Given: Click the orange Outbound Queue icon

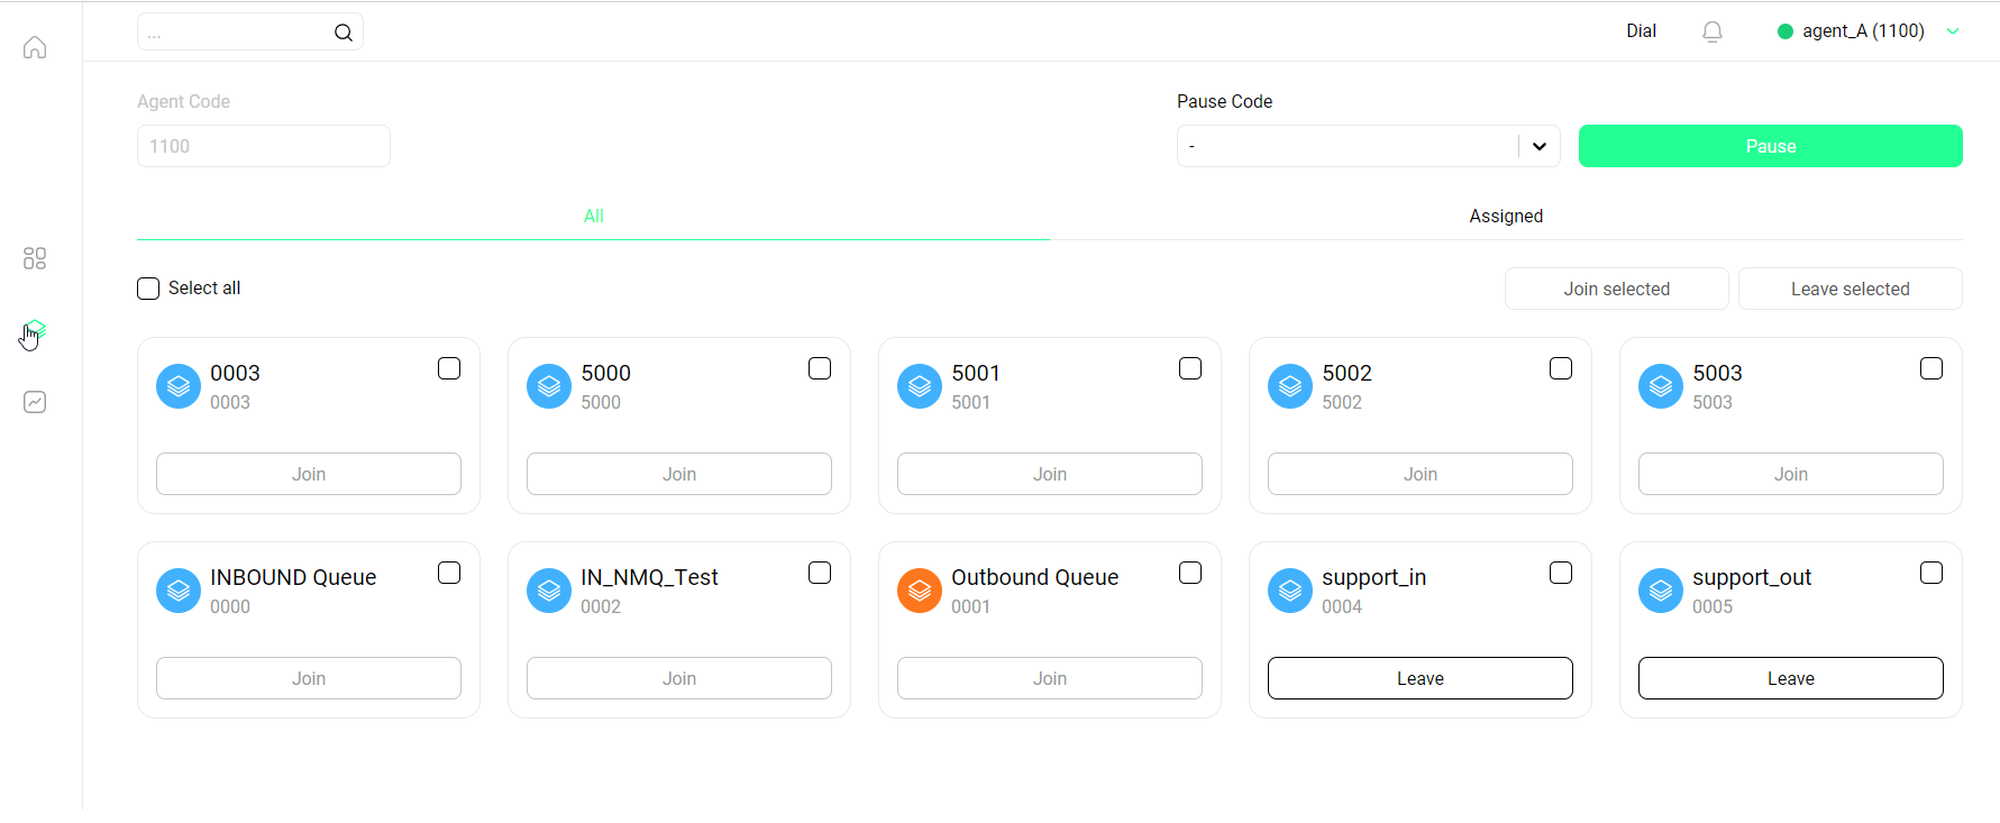Looking at the screenshot, I should pos(919,591).
